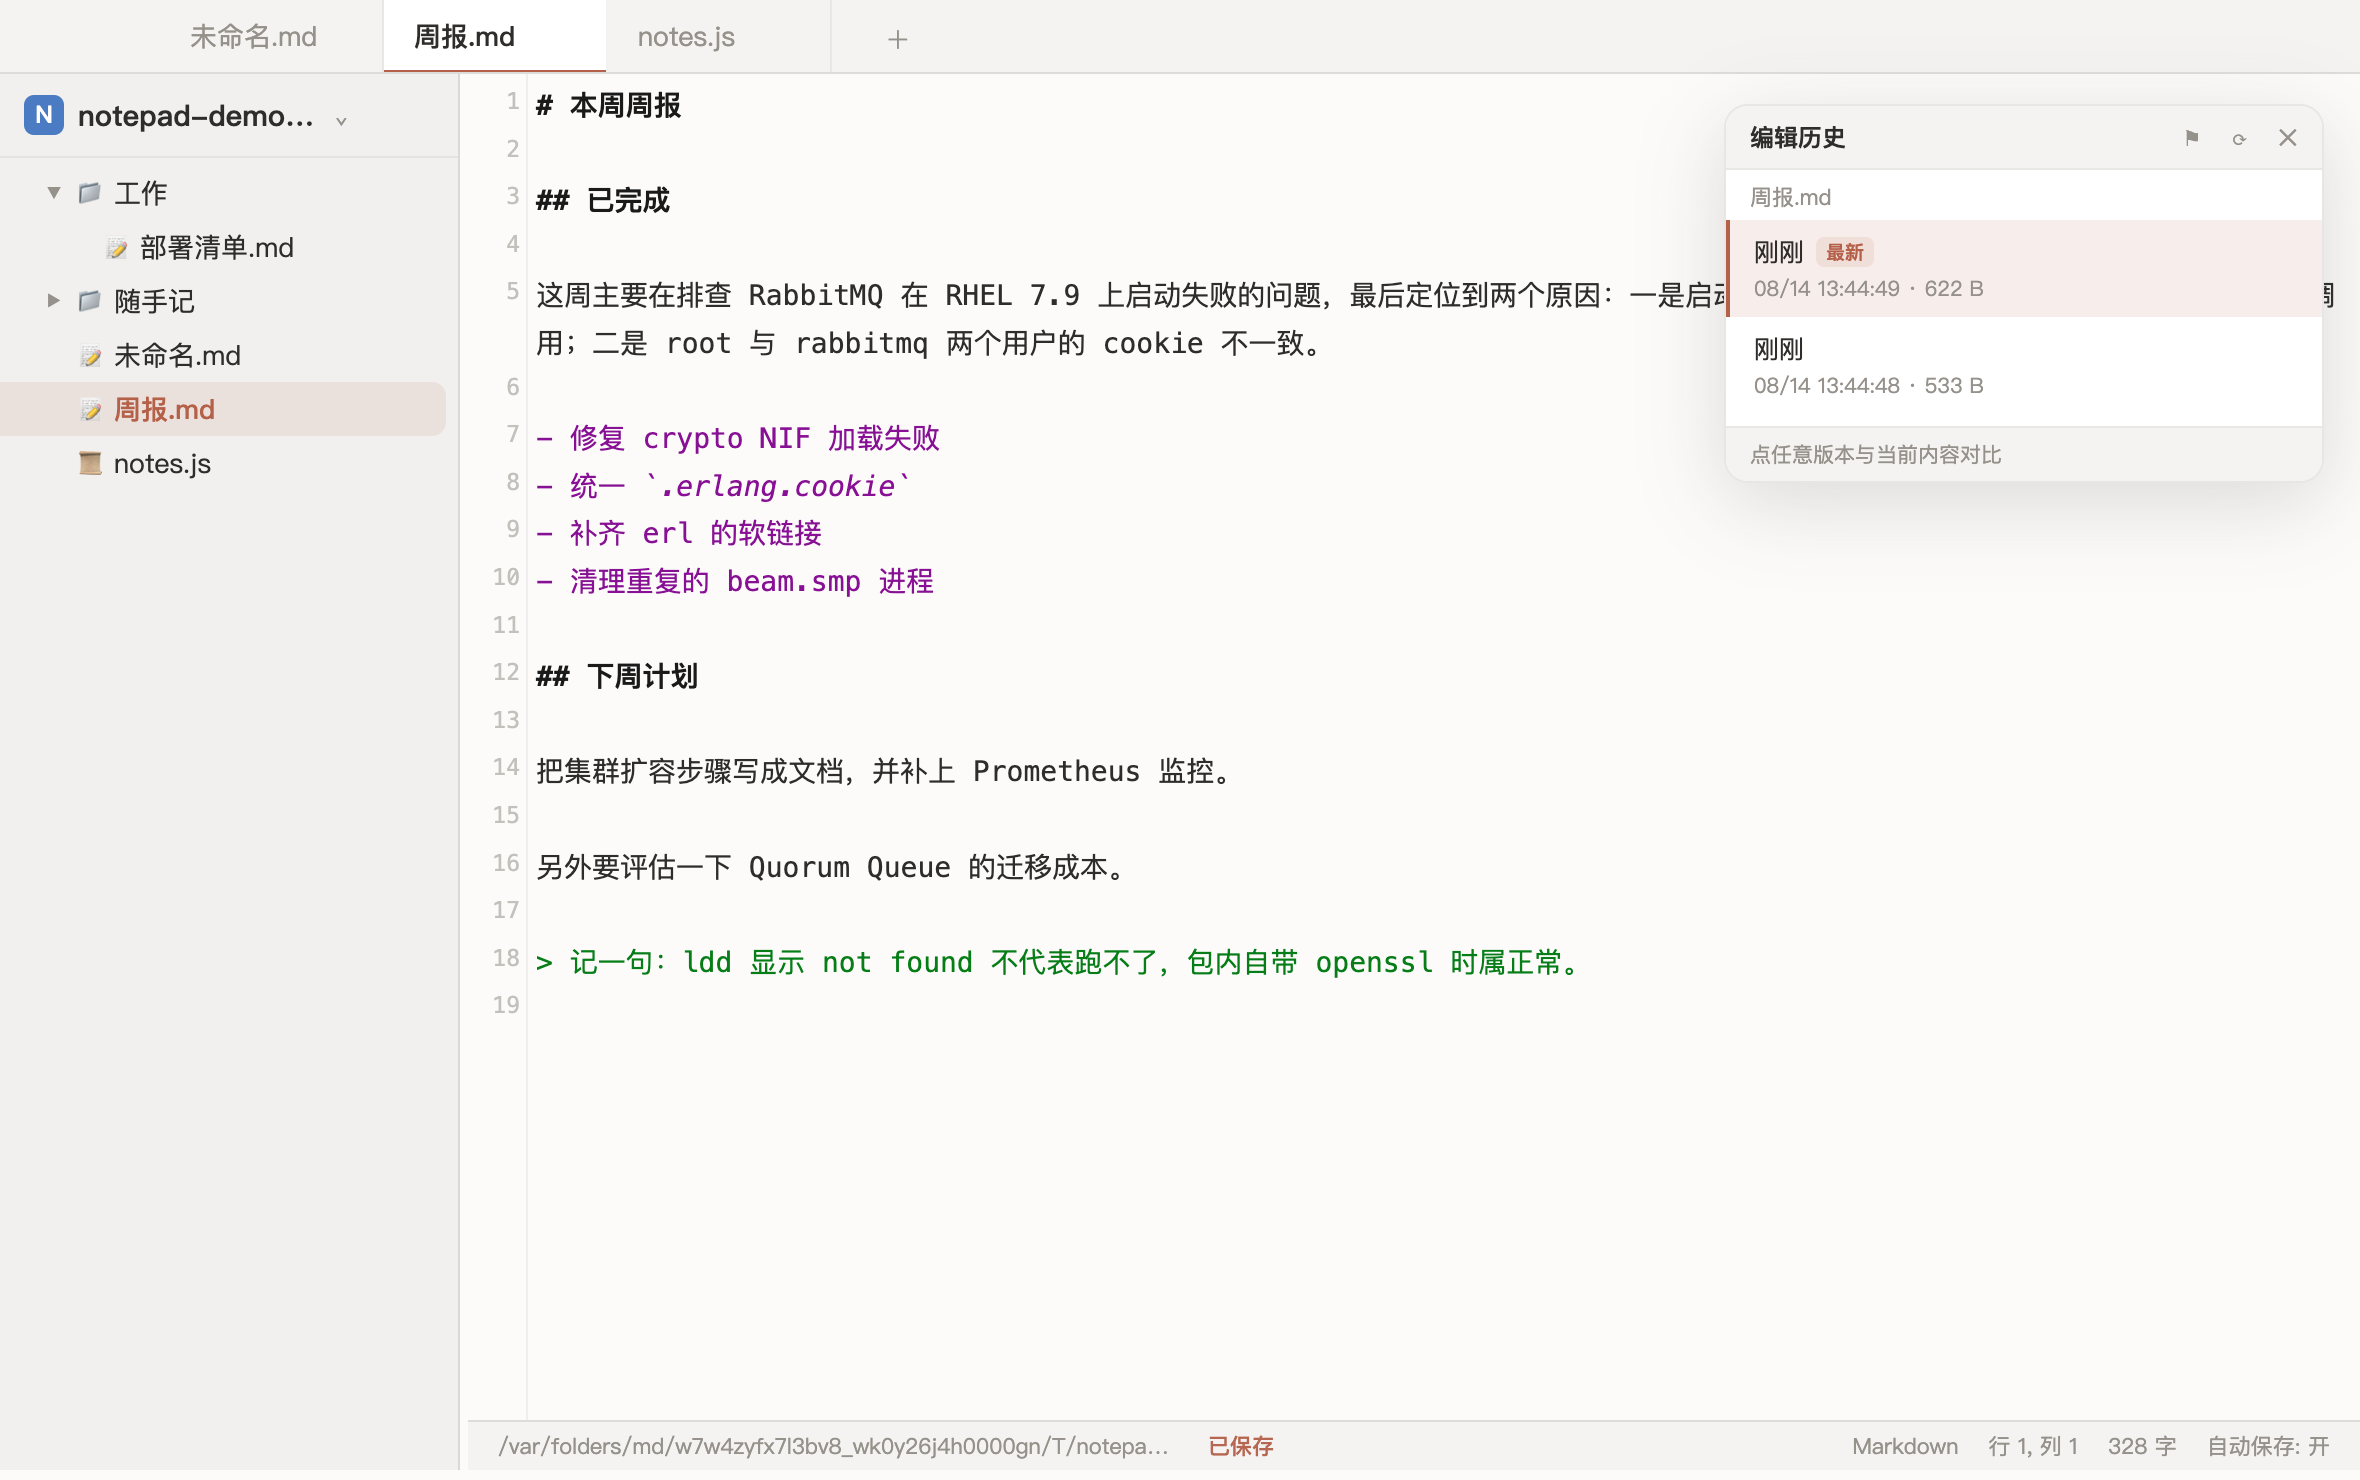2360x1480 pixels.
Task: Collapse the 工作 folder
Action: click(54, 192)
